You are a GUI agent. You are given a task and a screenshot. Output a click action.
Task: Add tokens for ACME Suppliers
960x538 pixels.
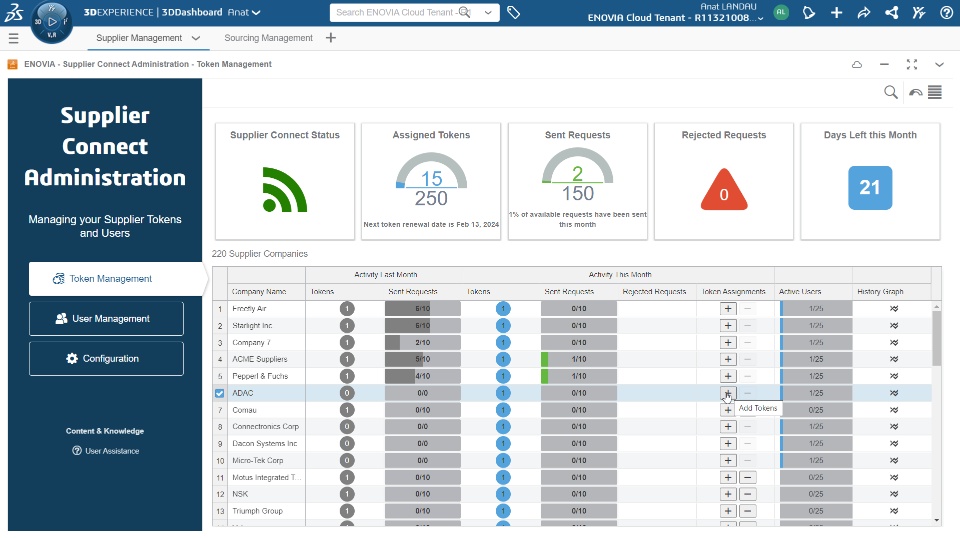727,359
